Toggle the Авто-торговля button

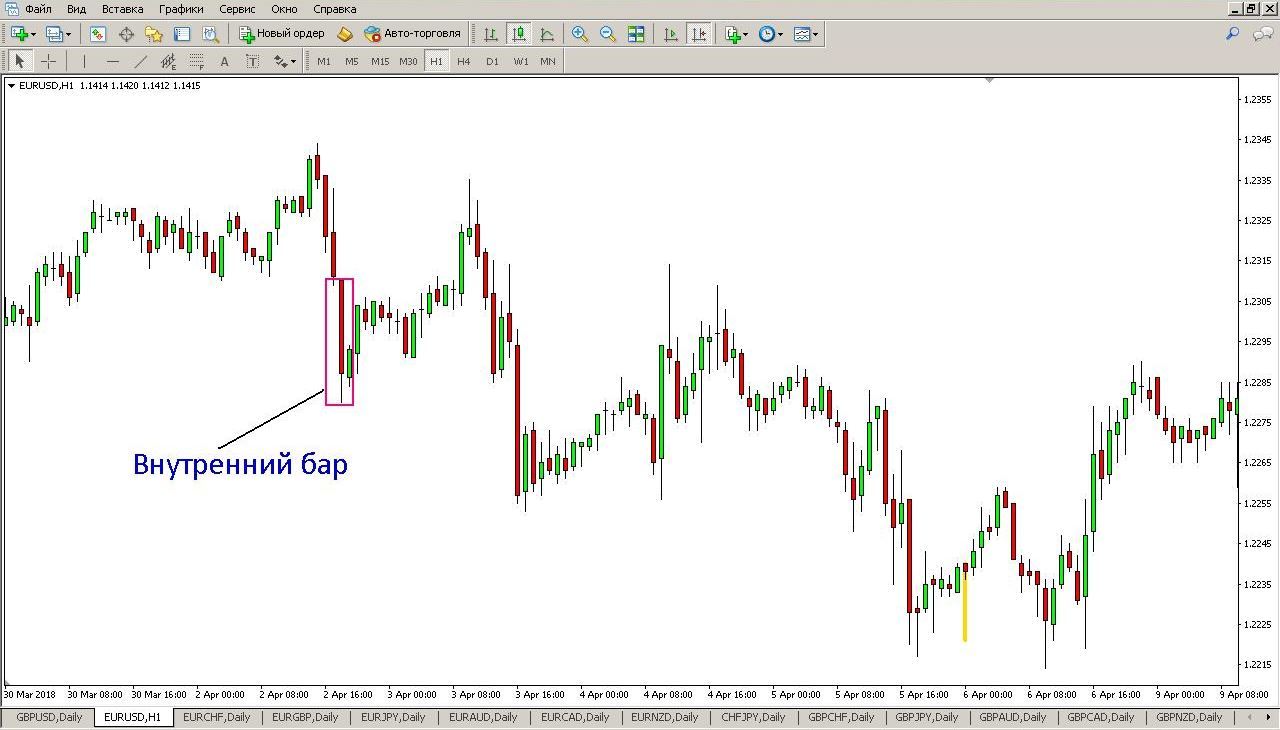click(412, 34)
